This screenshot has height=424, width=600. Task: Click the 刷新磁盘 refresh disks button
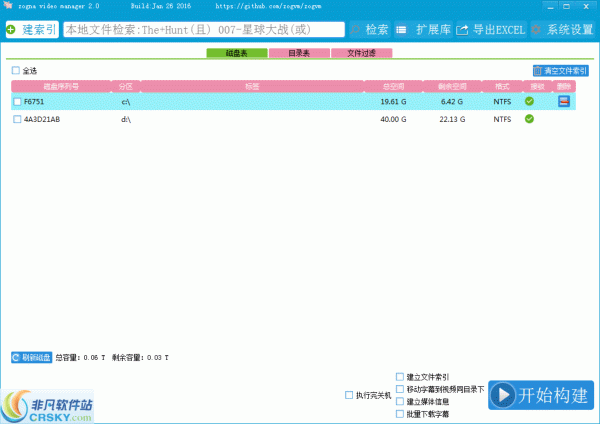(31, 357)
